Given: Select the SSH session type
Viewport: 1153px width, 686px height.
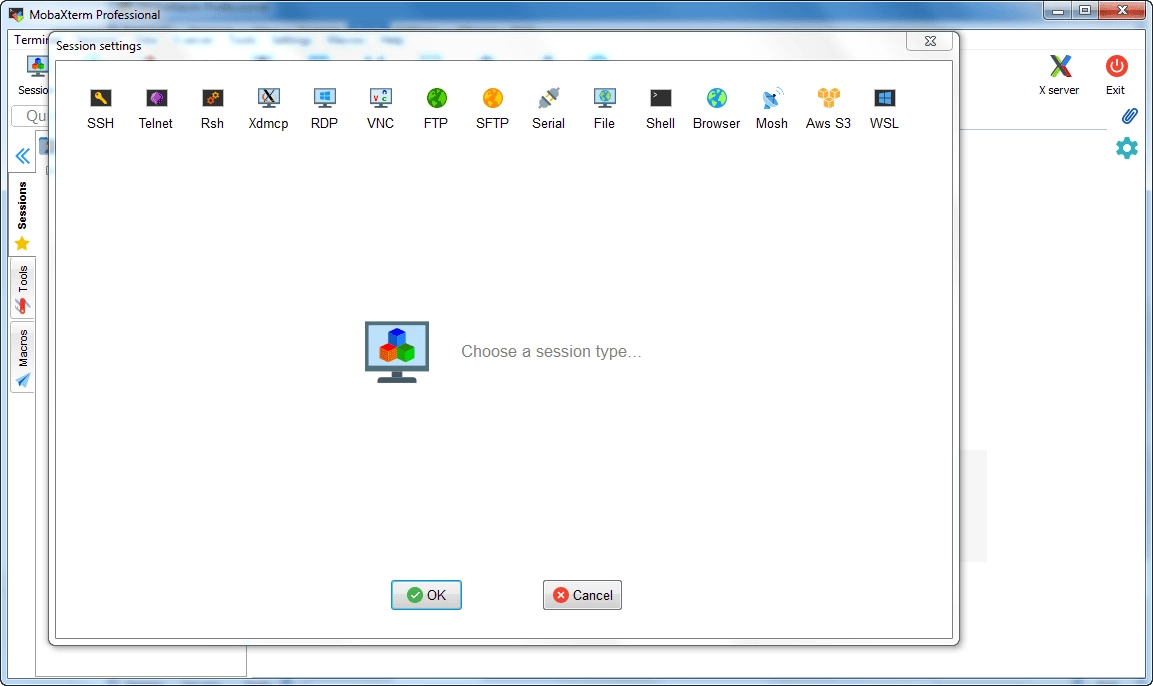Looking at the screenshot, I should point(101,109).
